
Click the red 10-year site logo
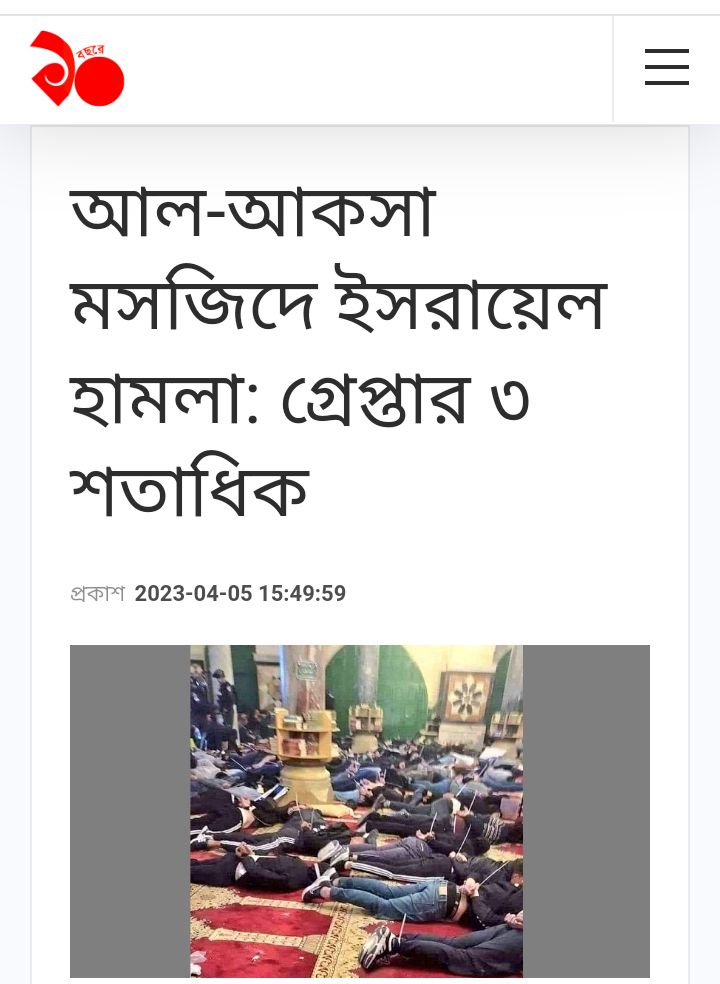tap(77, 68)
